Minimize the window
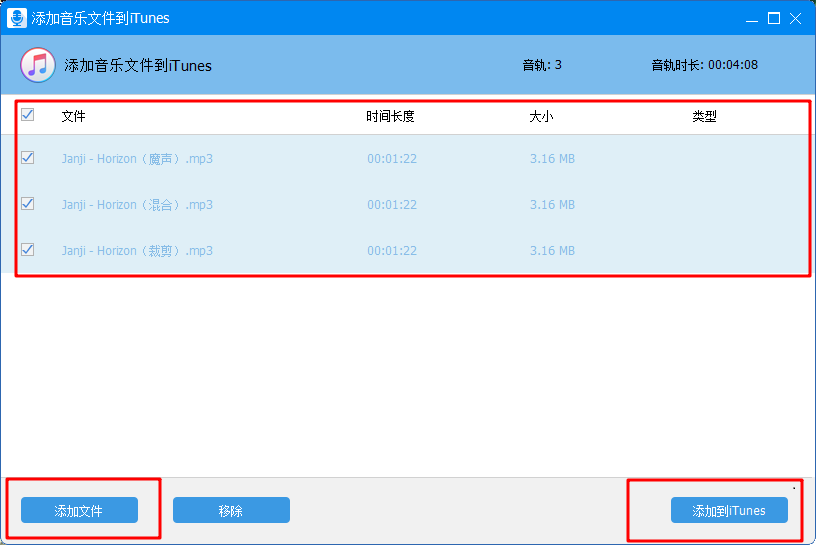 click(x=751, y=19)
